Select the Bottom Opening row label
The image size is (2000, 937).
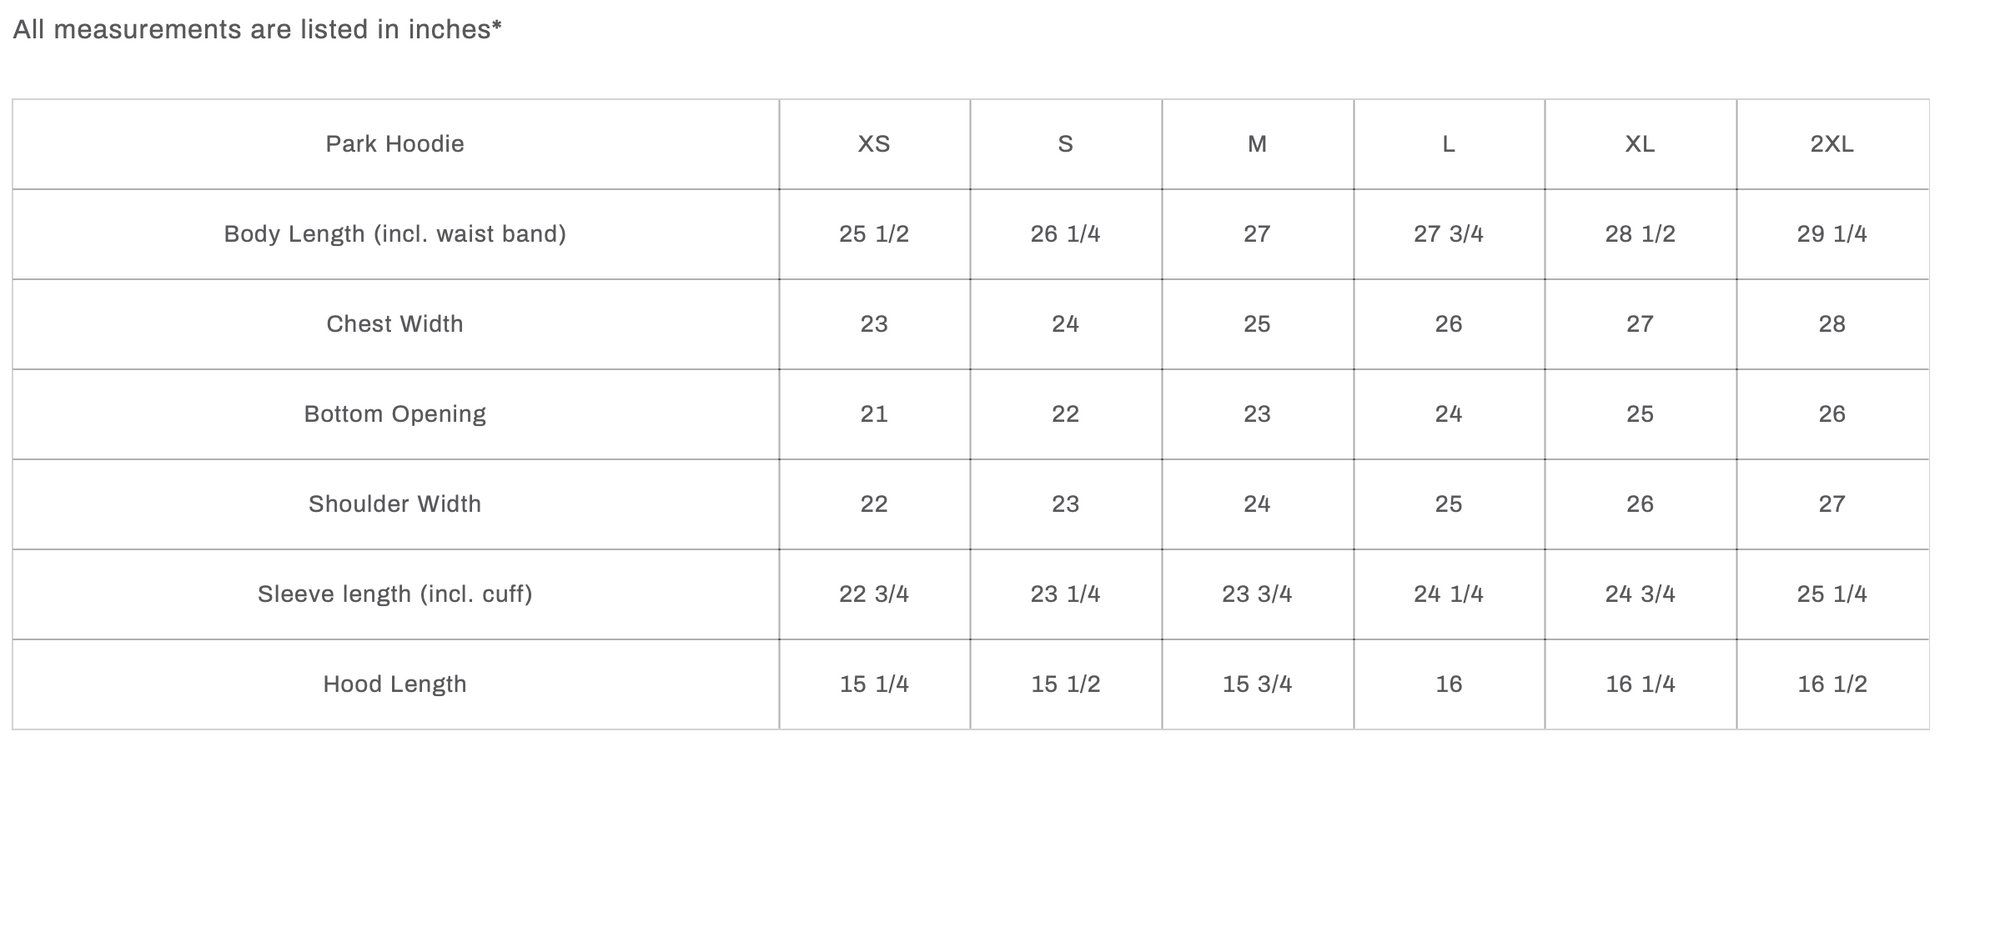coord(395,414)
